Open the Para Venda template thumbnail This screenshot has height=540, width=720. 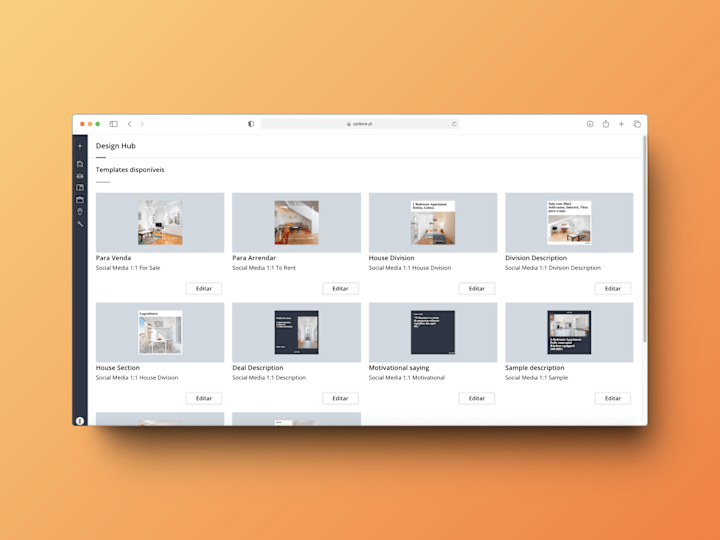pos(160,223)
